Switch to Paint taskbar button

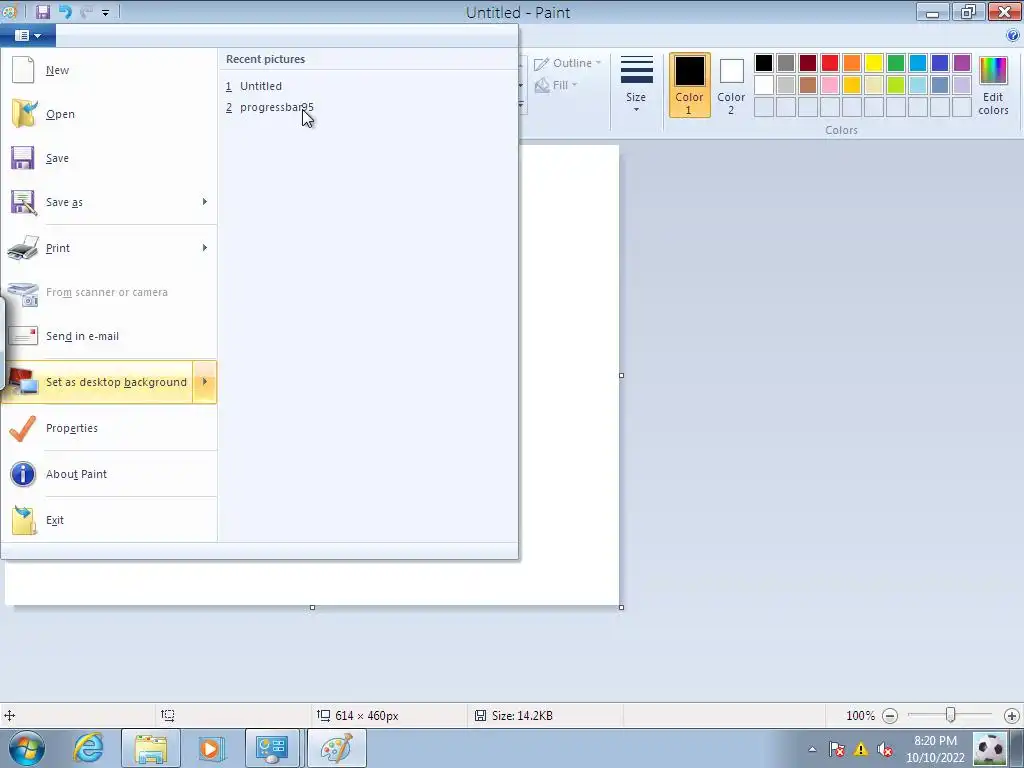pyautogui.click(x=336, y=748)
